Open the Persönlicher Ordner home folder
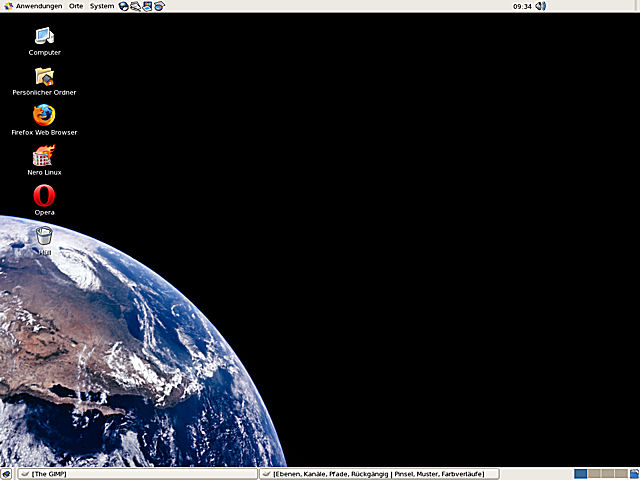 pyautogui.click(x=44, y=76)
